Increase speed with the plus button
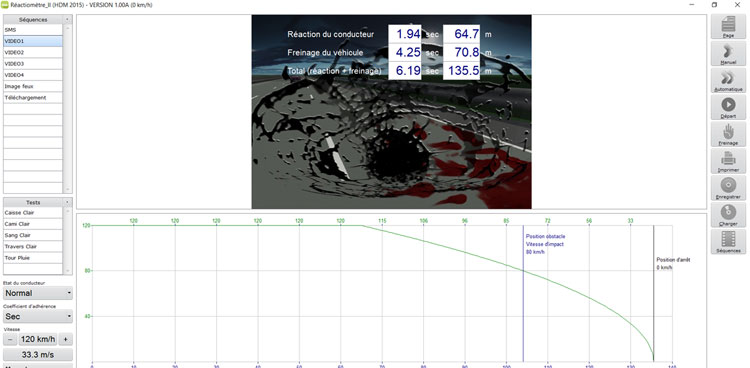The image size is (750, 368). click(66, 340)
